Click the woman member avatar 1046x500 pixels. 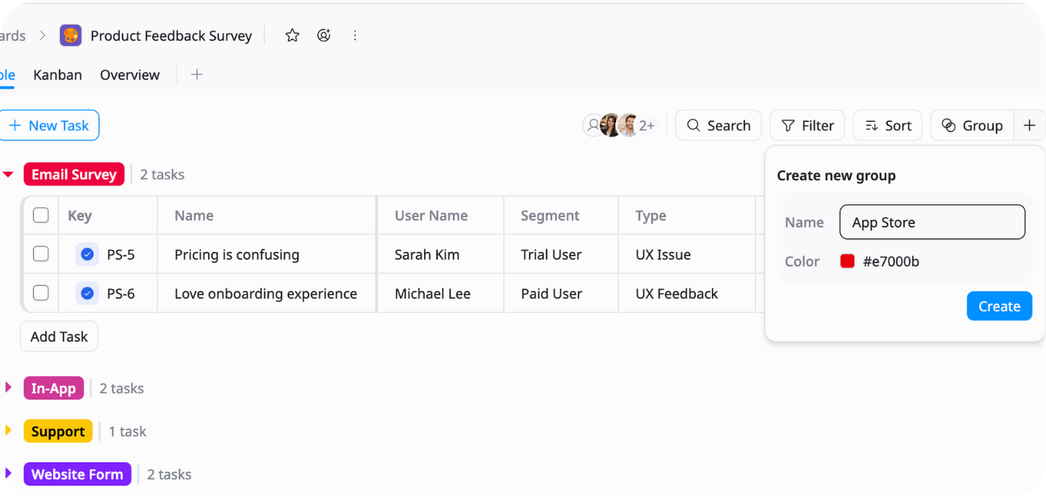pyautogui.click(x=610, y=125)
